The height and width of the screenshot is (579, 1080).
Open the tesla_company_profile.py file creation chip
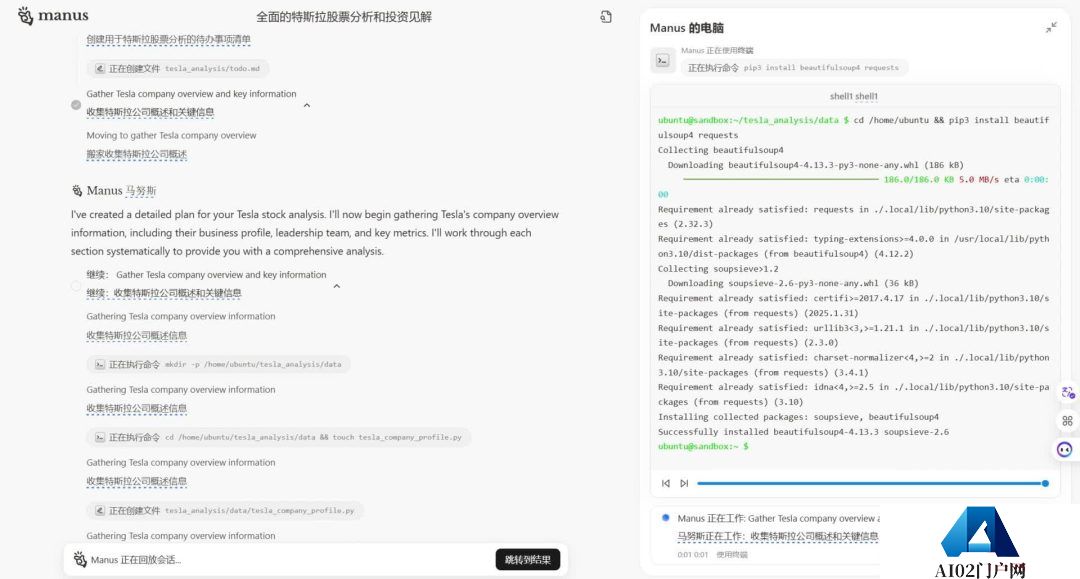click(x=225, y=511)
